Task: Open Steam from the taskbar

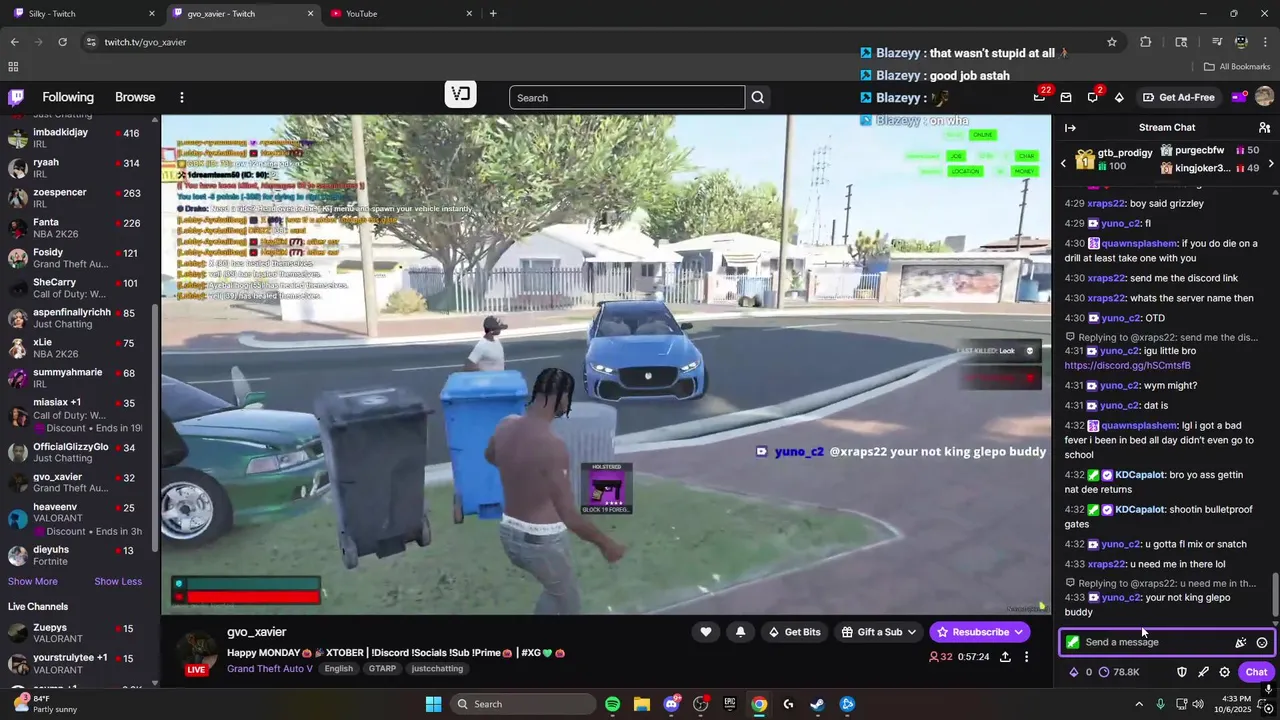Action: tap(817, 704)
